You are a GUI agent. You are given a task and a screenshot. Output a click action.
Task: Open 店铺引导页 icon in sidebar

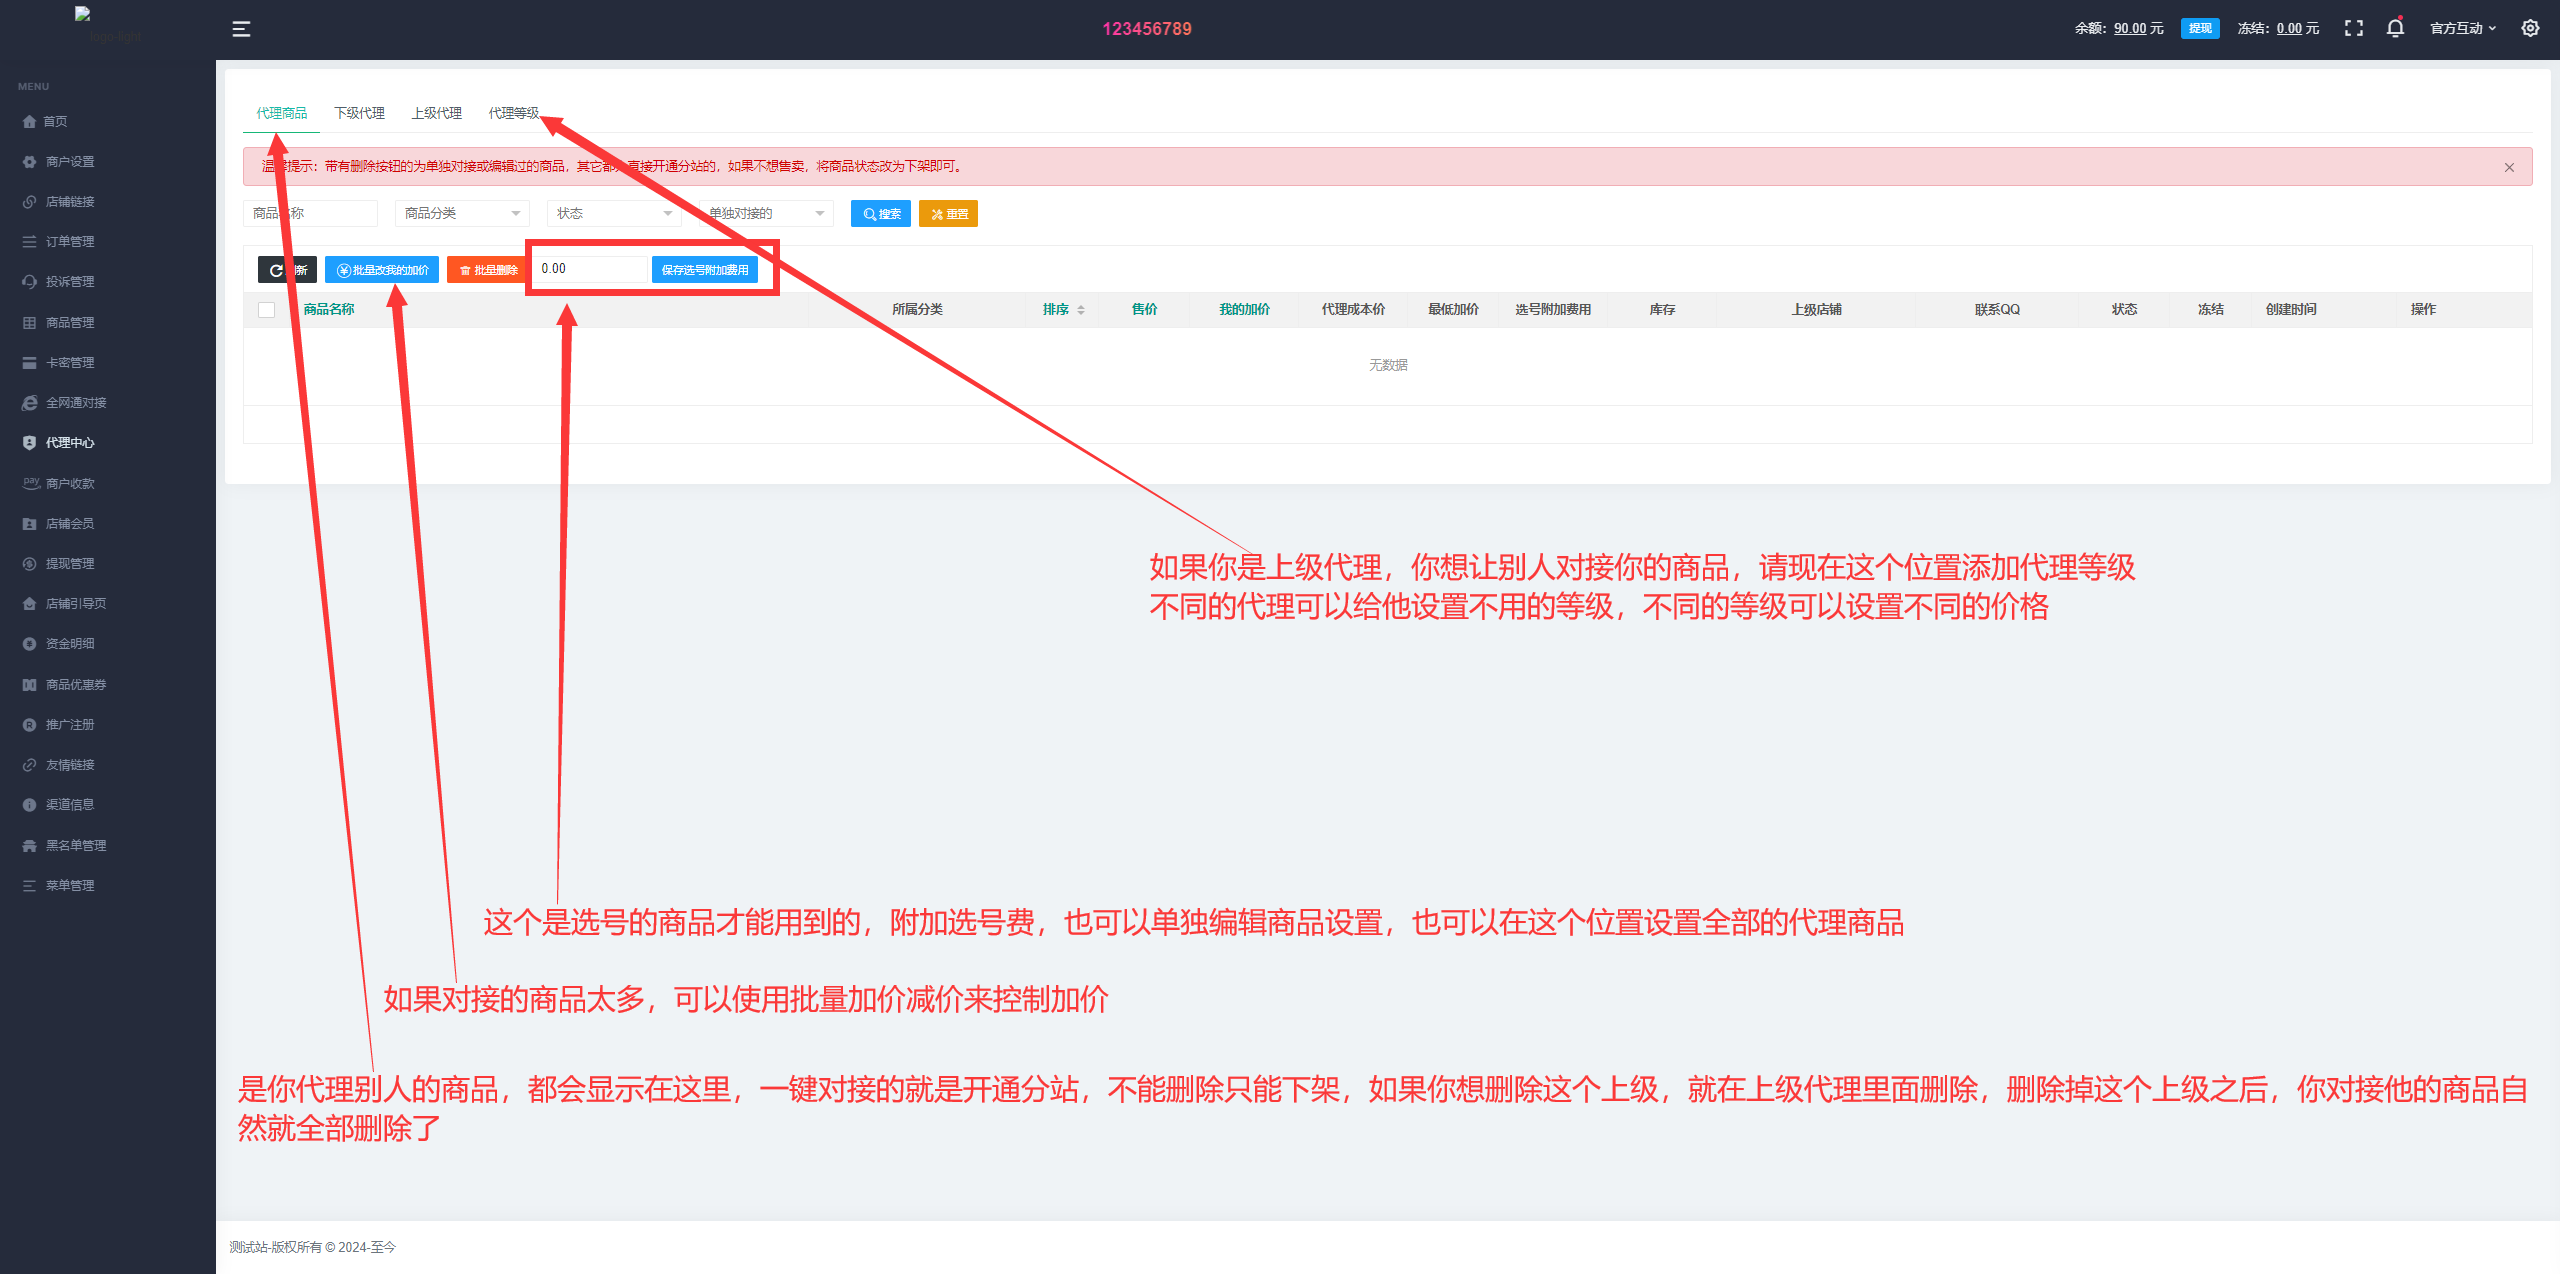[x=30, y=603]
